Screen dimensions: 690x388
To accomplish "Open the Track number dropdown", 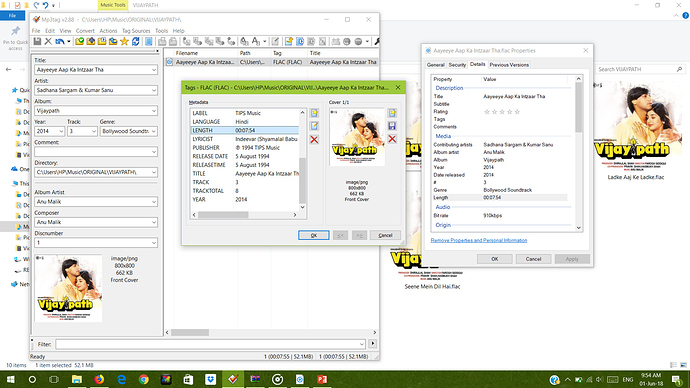I will click(93, 131).
